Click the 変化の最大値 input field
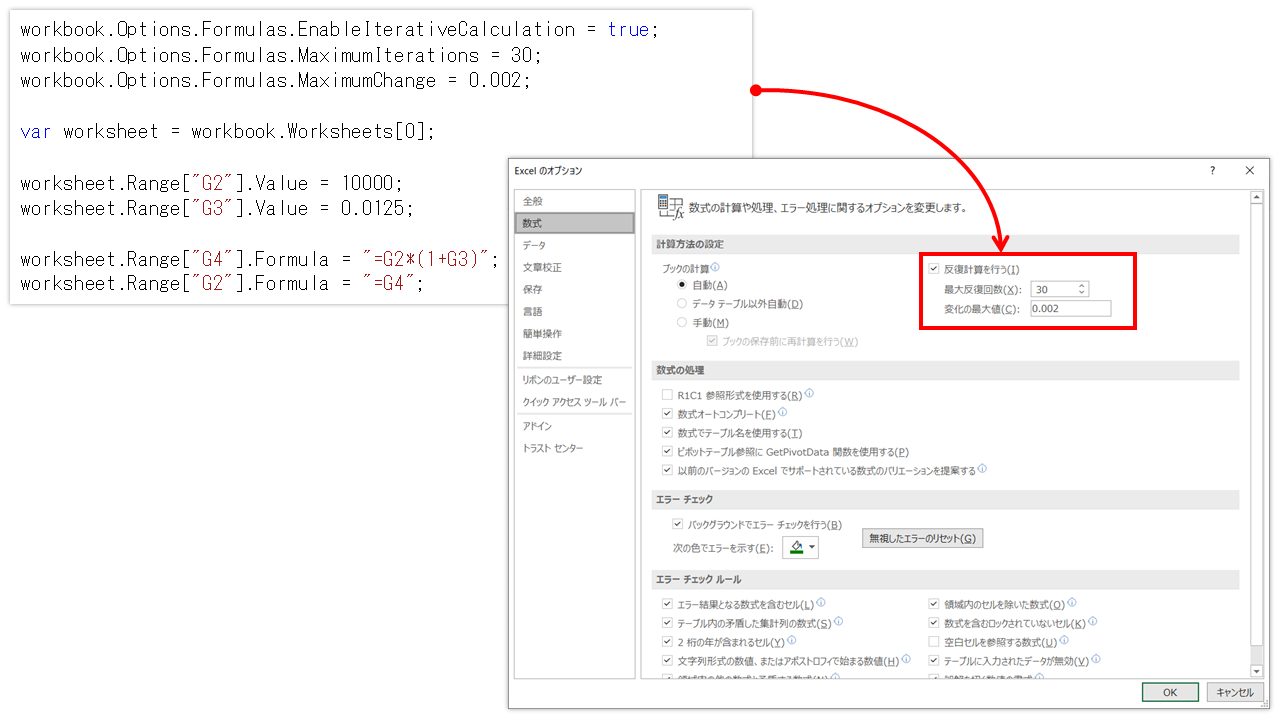Image resolution: width=1280 pixels, height=720 pixels. (1070, 309)
